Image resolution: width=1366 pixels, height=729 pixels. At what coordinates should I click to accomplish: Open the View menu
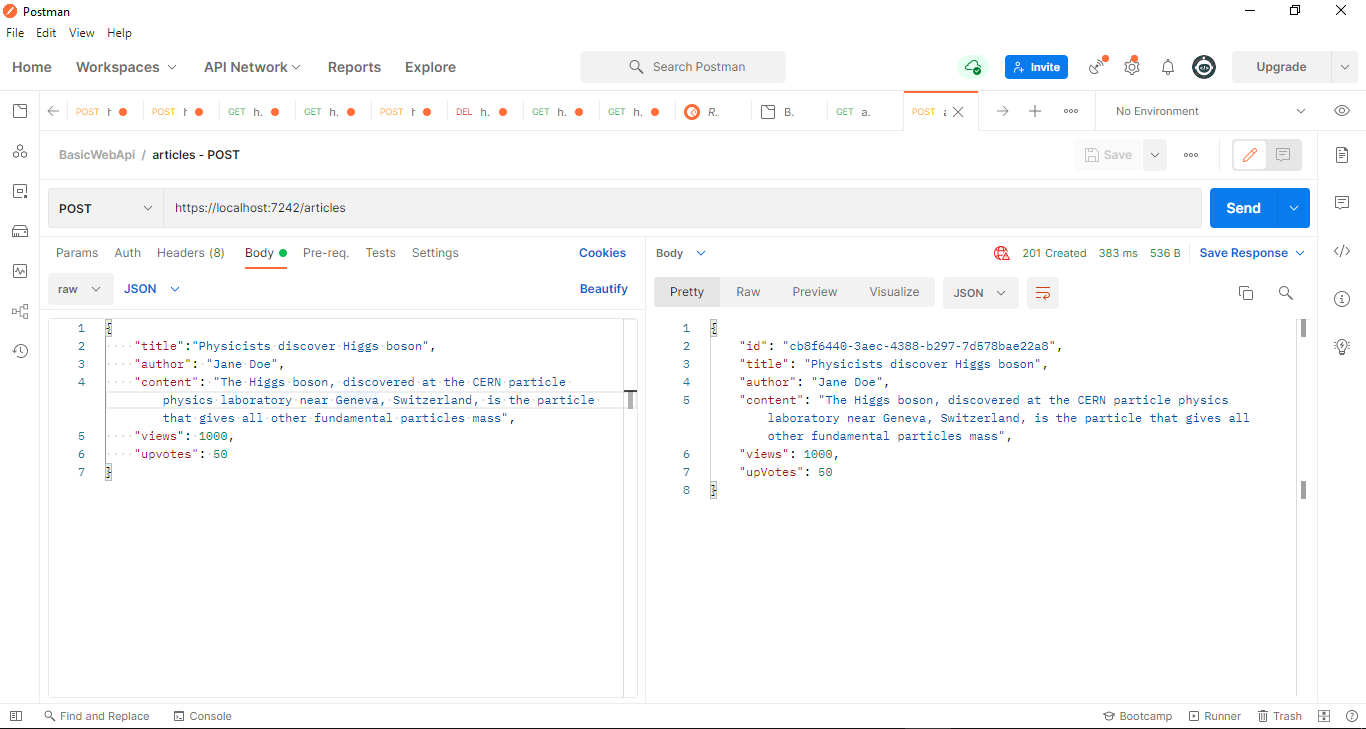[81, 33]
